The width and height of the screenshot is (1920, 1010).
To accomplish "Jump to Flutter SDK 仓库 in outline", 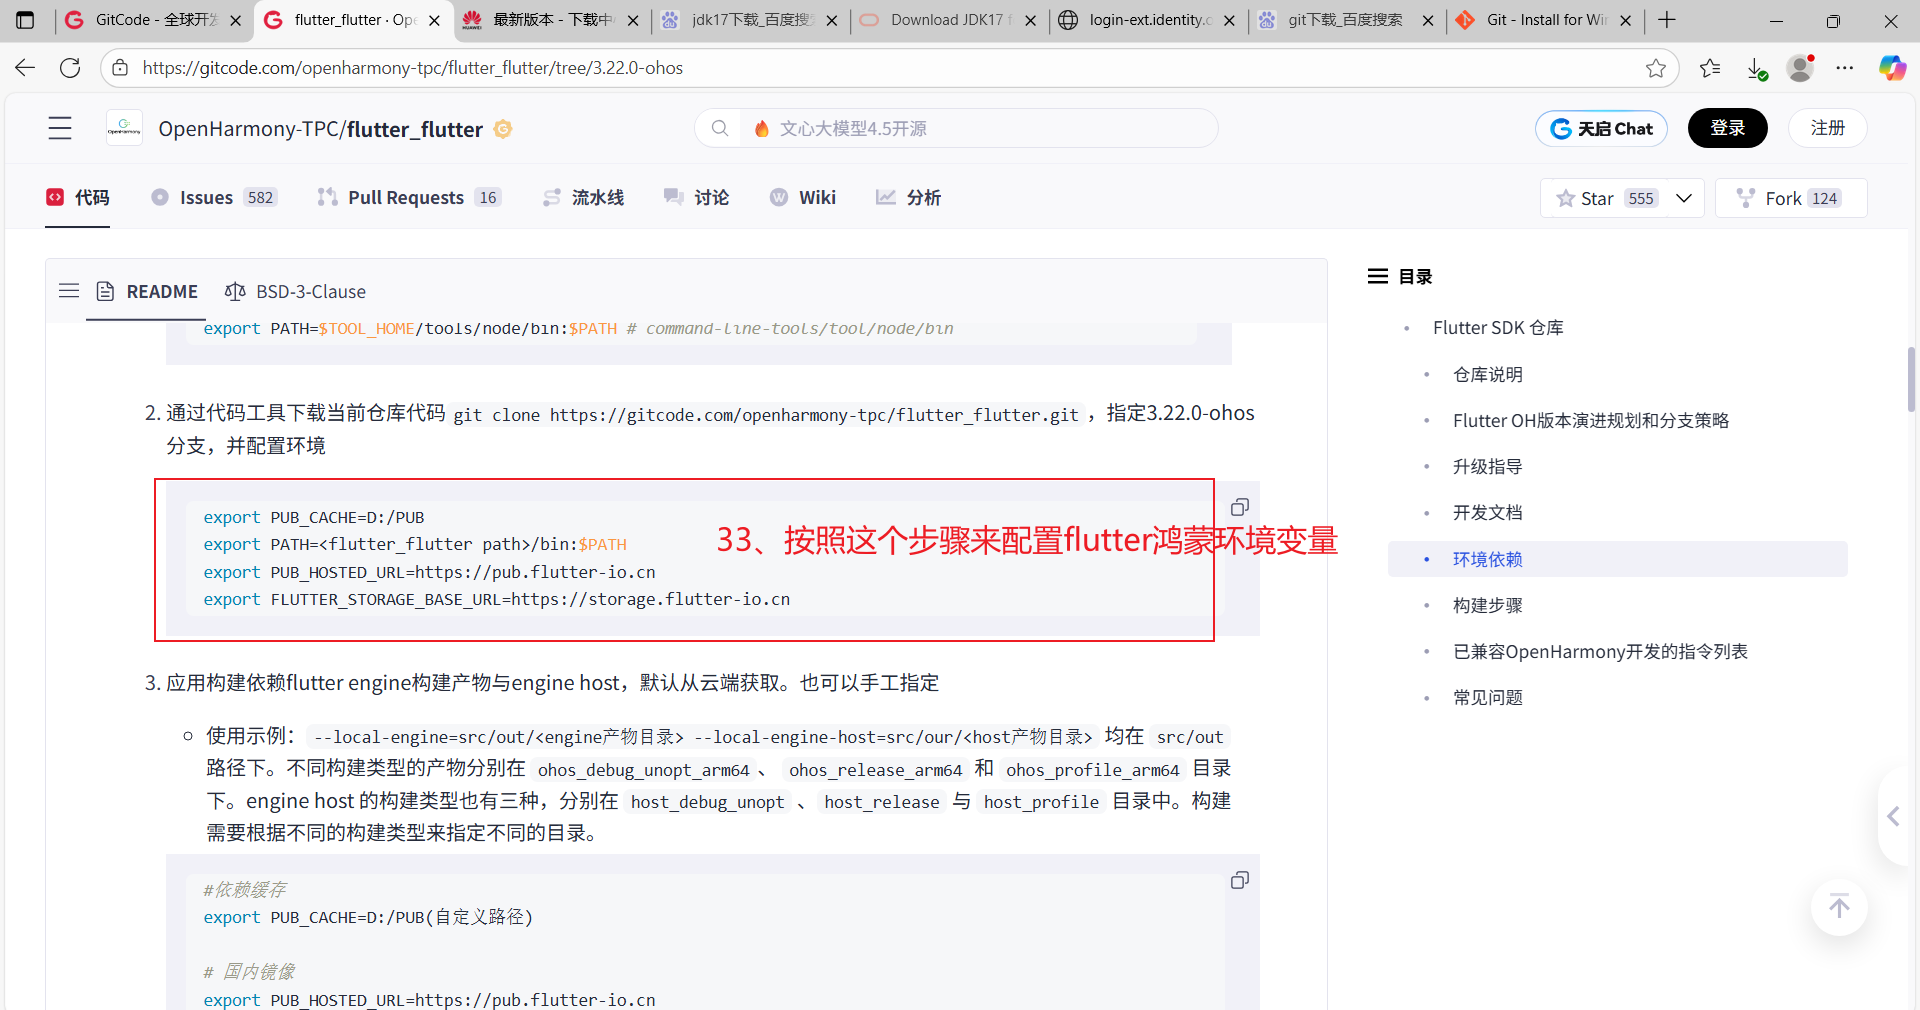I will pyautogui.click(x=1498, y=327).
